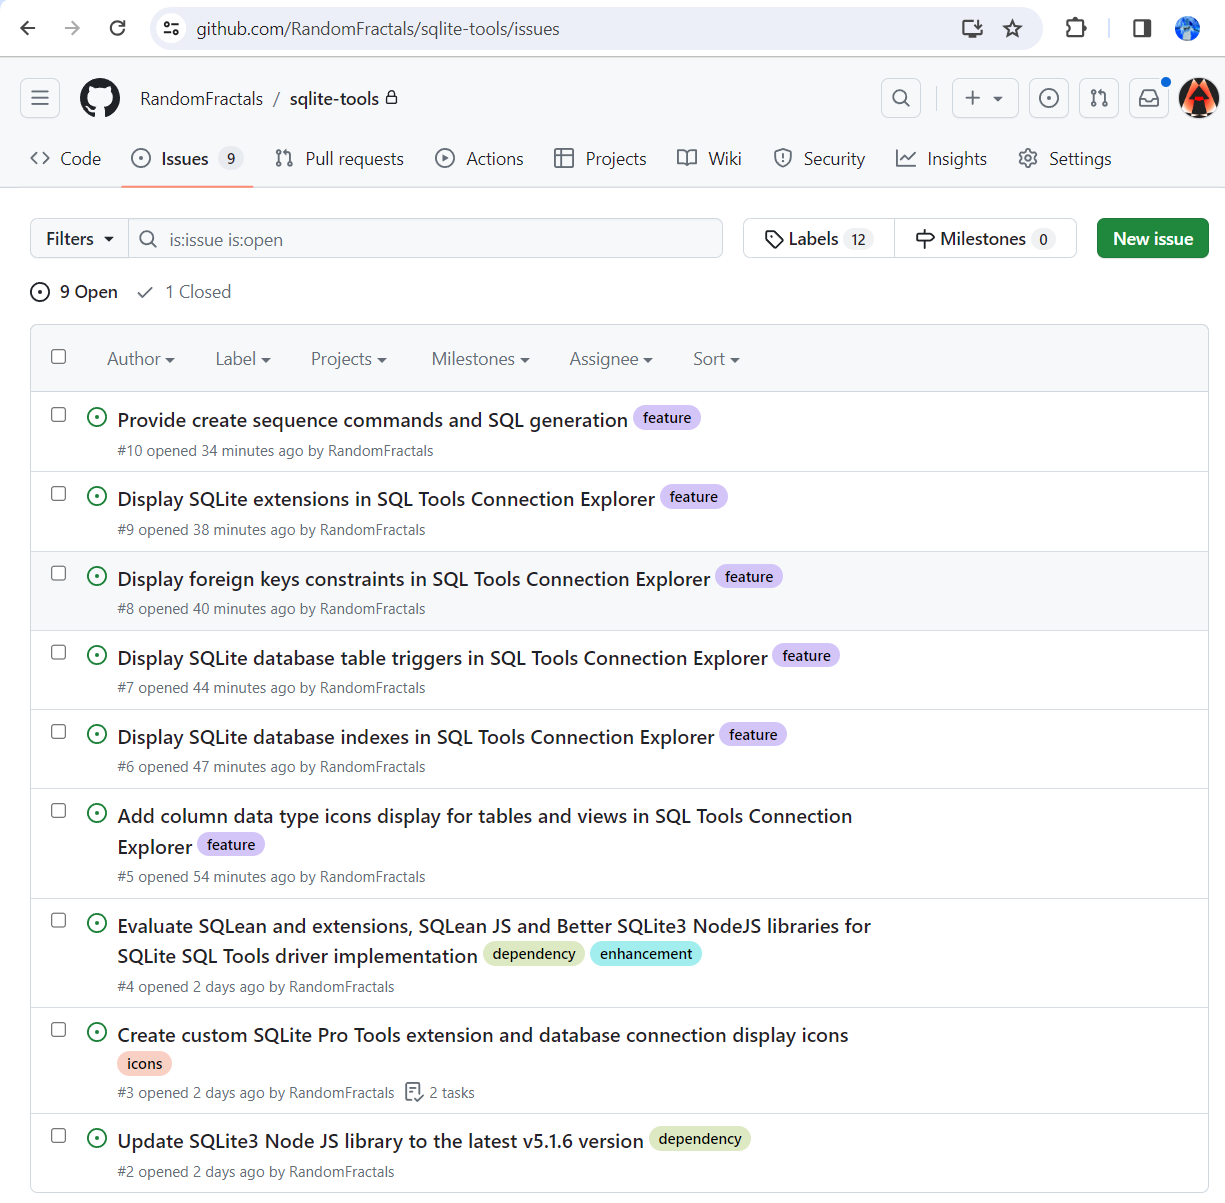Image resolution: width=1225 pixels, height=1203 pixels.
Task: Click the green dependency label on issue #2
Action: (700, 1139)
